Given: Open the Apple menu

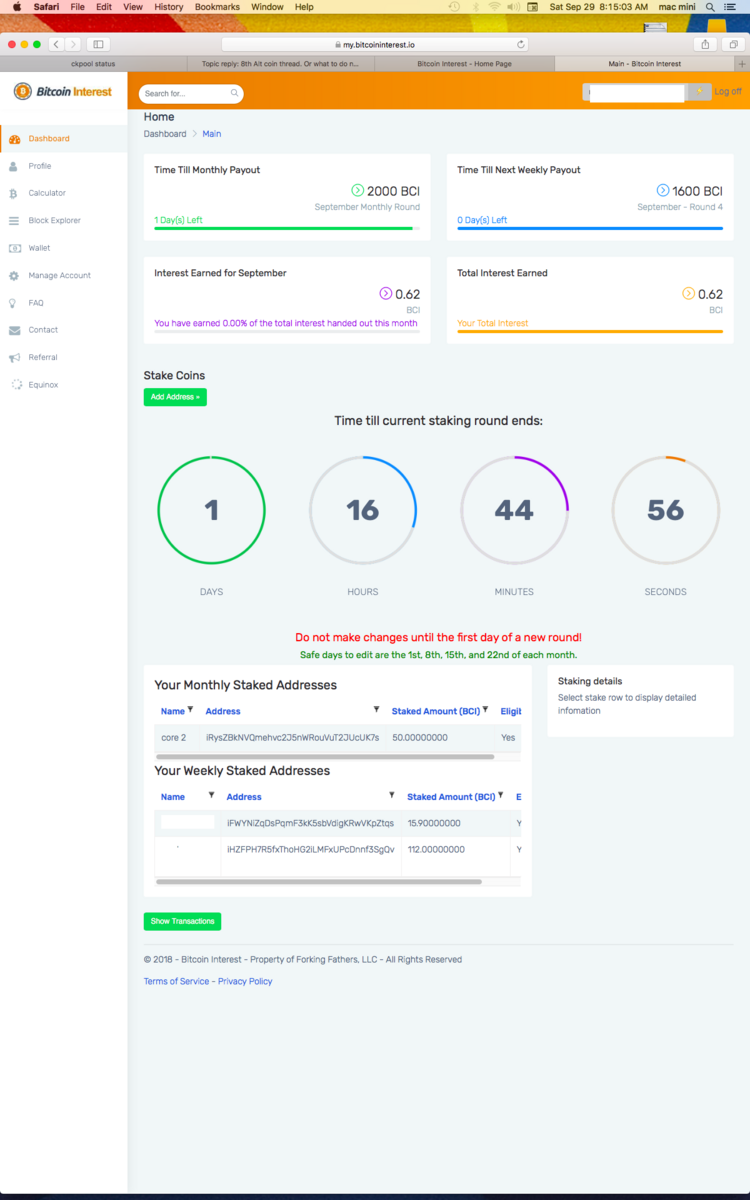Looking at the screenshot, I should [x=17, y=7].
